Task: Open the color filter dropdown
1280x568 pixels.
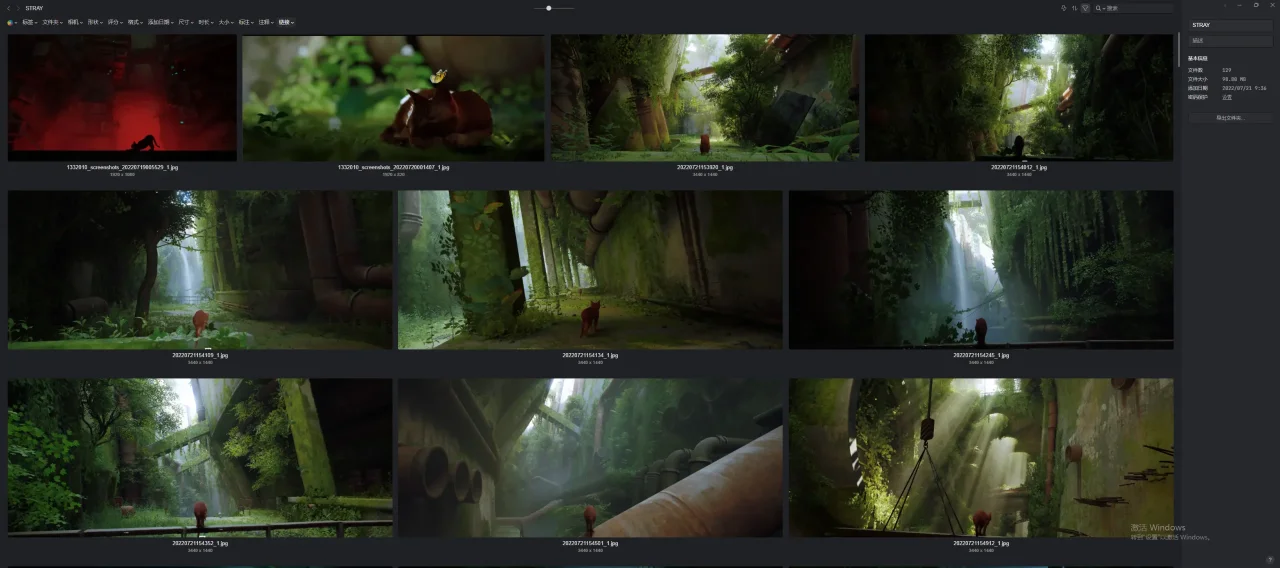Action: pyautogui.click(x=12, y=22)
